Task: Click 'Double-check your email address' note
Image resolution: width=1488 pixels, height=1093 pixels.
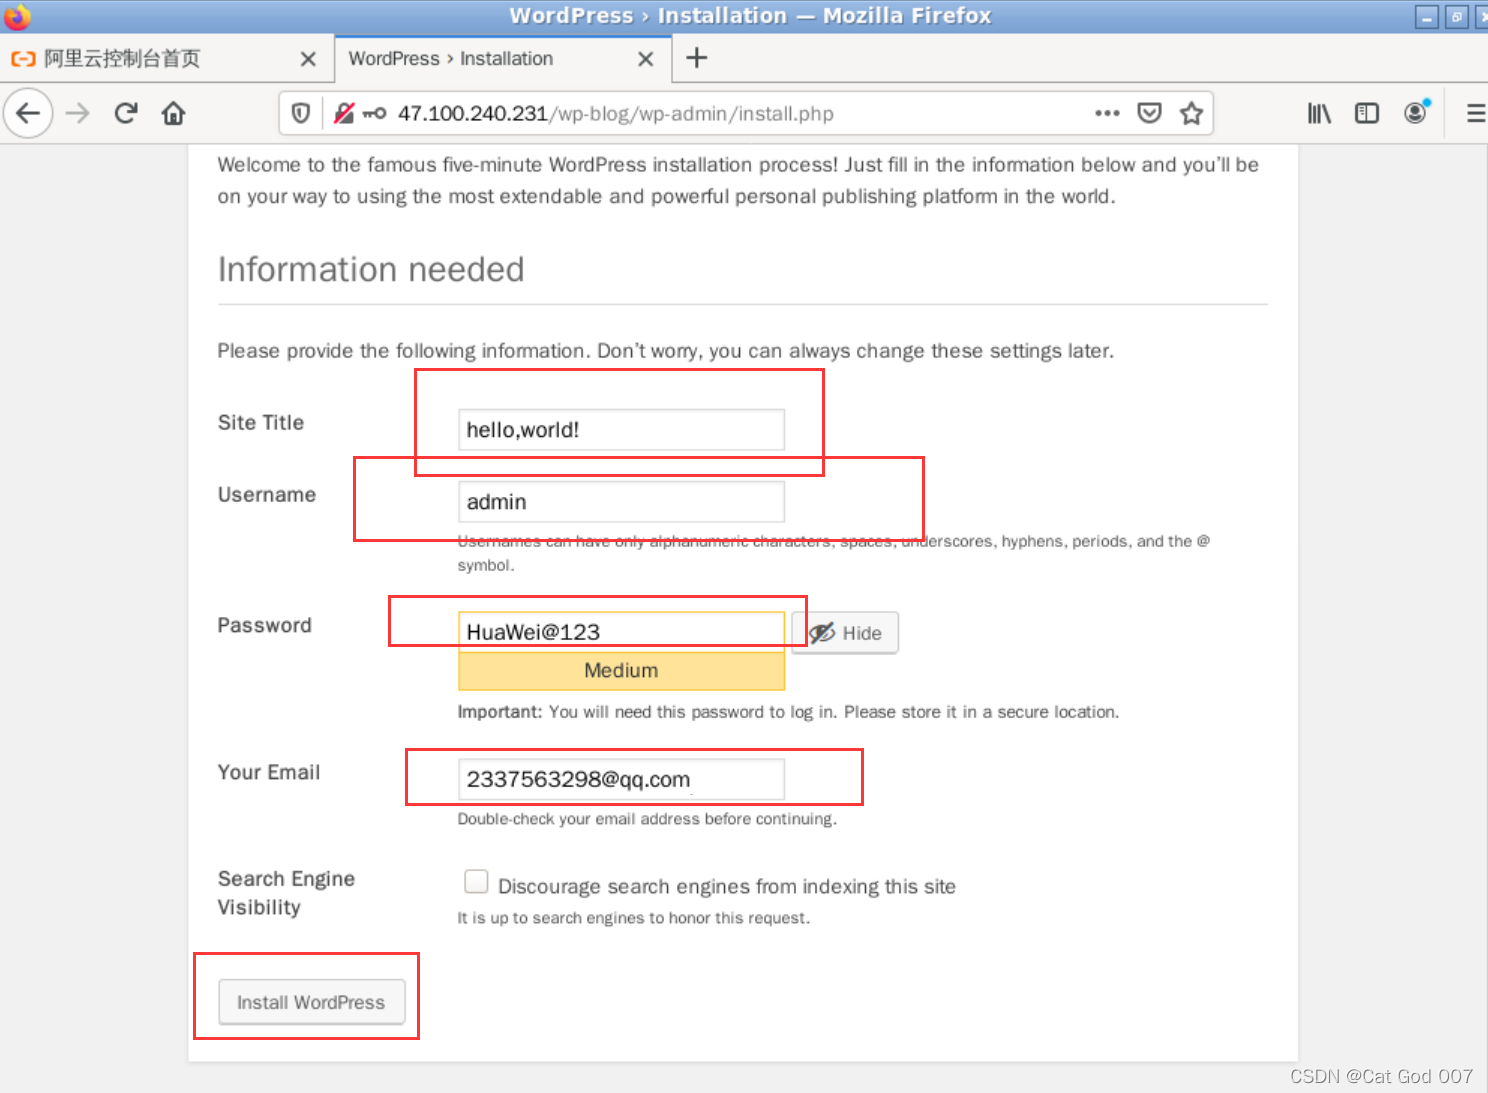Action: click(647, 819)
